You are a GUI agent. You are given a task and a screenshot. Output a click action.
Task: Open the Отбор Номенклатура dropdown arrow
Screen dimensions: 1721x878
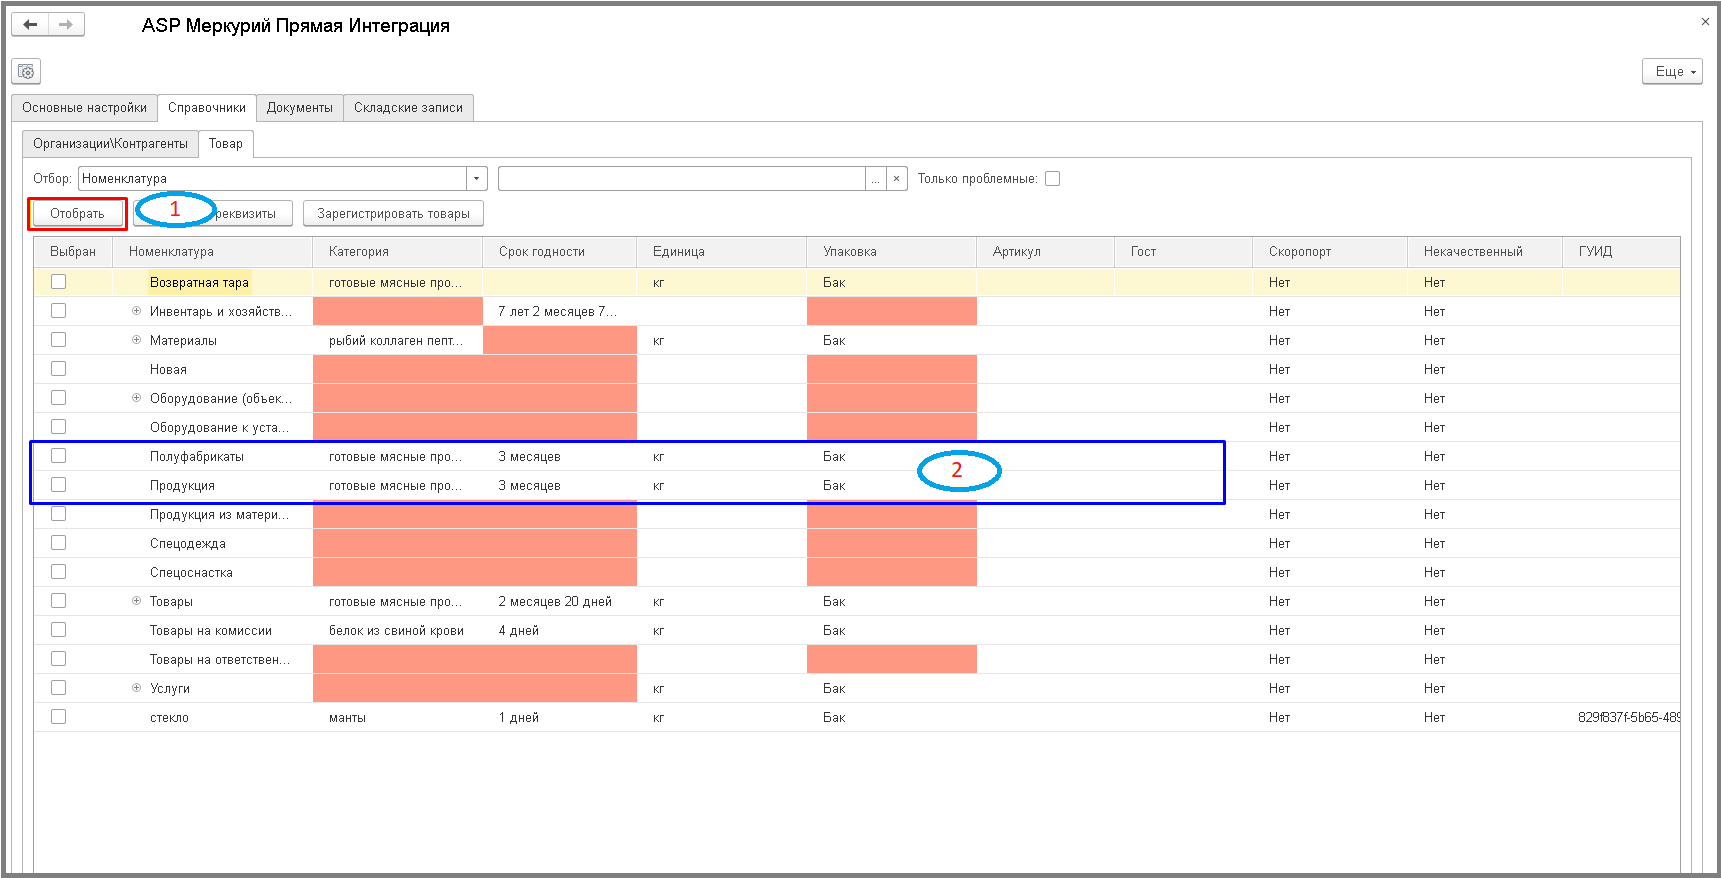click(x=477, y=178)
